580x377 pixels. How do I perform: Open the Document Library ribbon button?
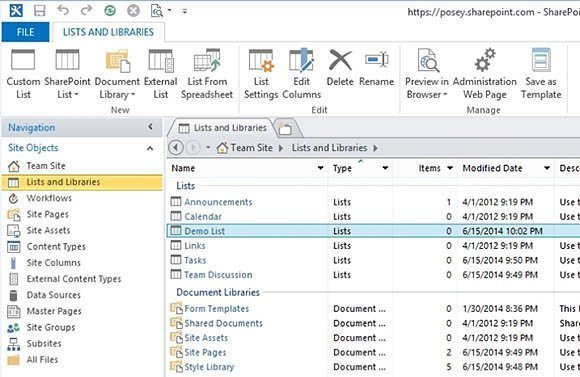(117, 74)
